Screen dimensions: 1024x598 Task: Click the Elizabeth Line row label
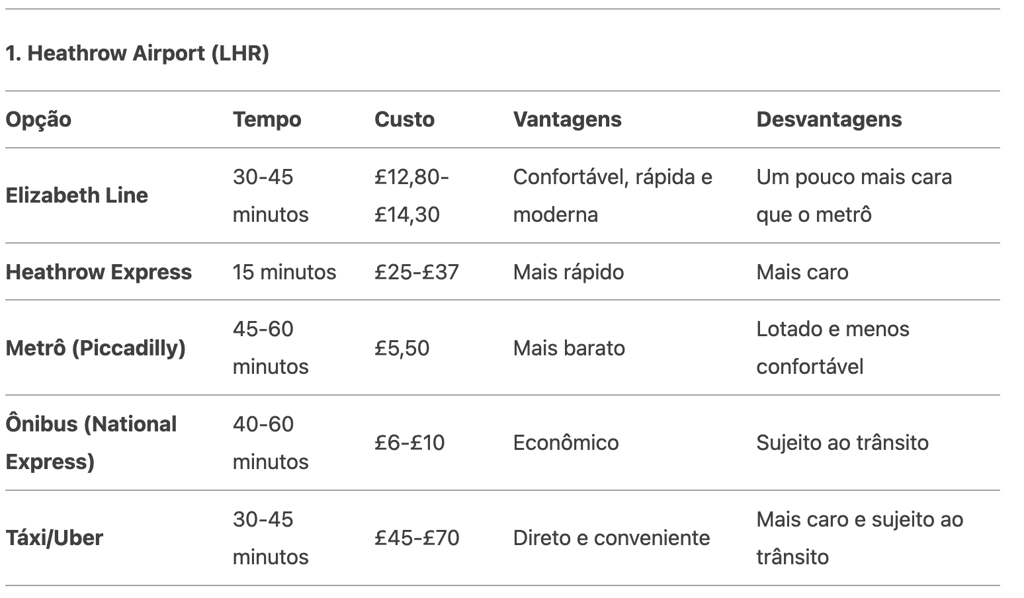click(x=76, y=195)
